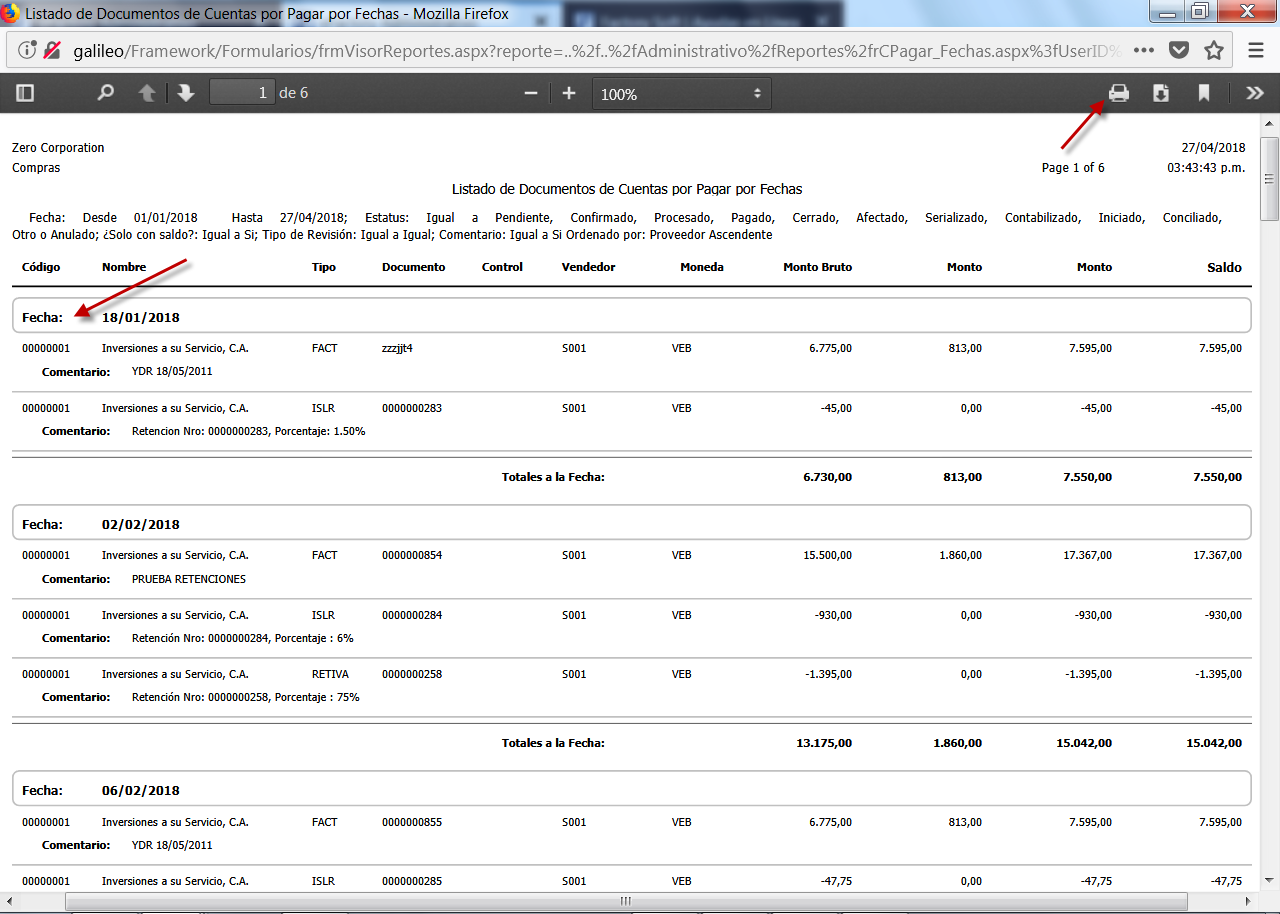Open the Firefox hamburger menu
Image resolution: width=1280 pixels, height=914 pixels.
coord(1256,50)
